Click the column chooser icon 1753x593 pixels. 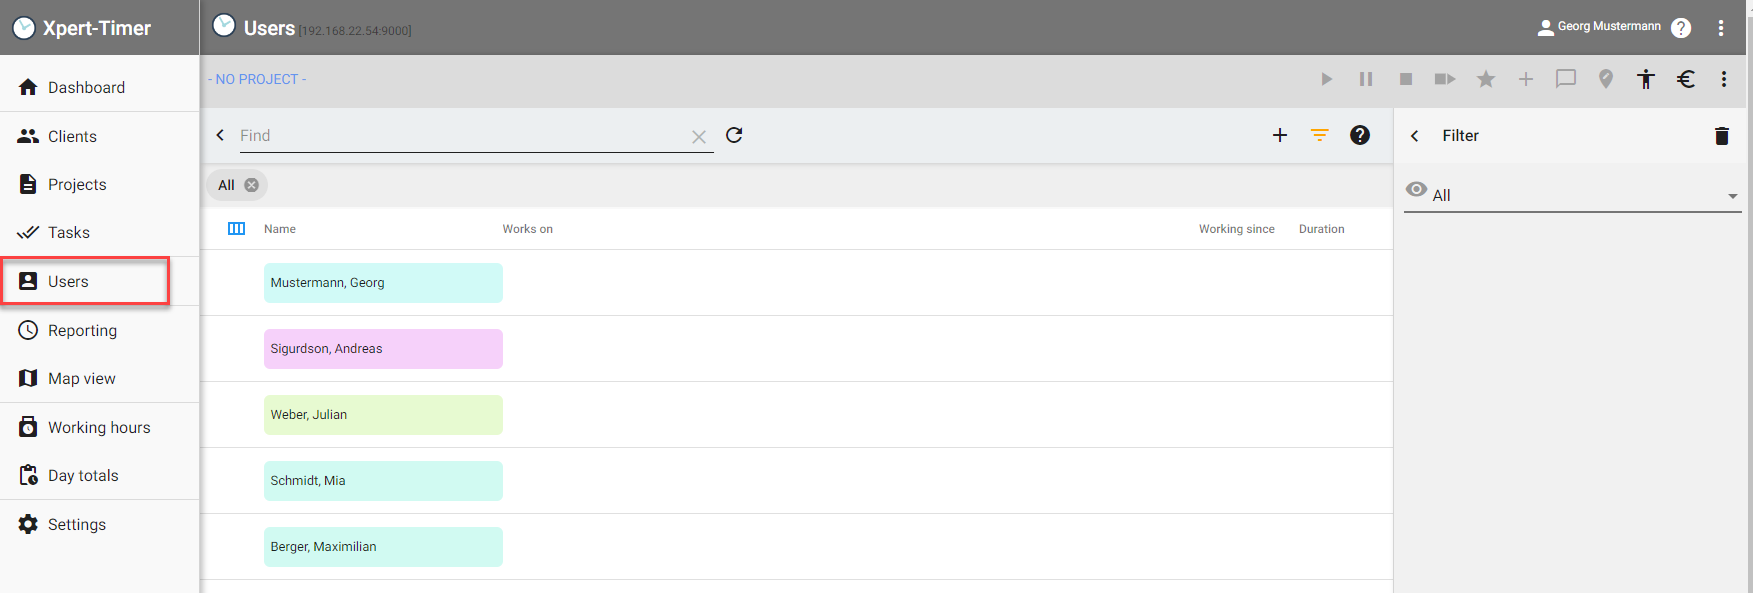[237, 229]
